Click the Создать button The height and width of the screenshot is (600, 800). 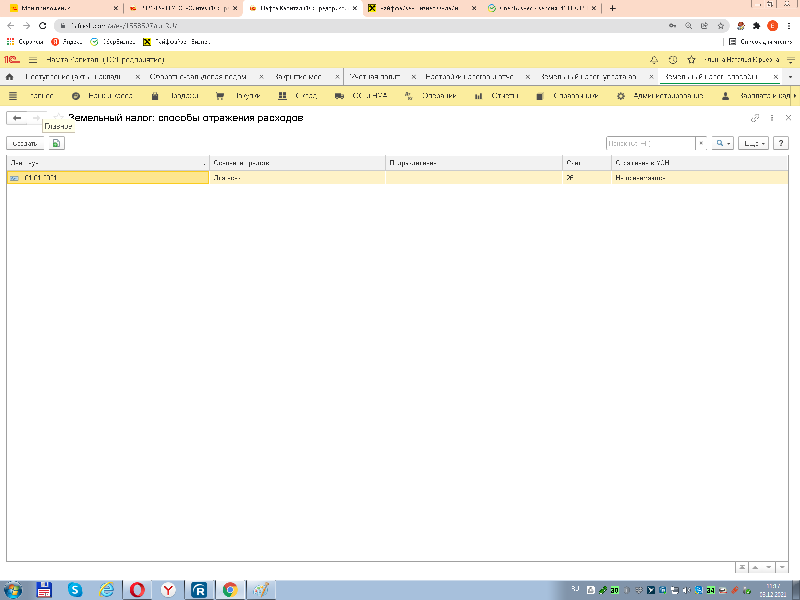tap(25, 143)
